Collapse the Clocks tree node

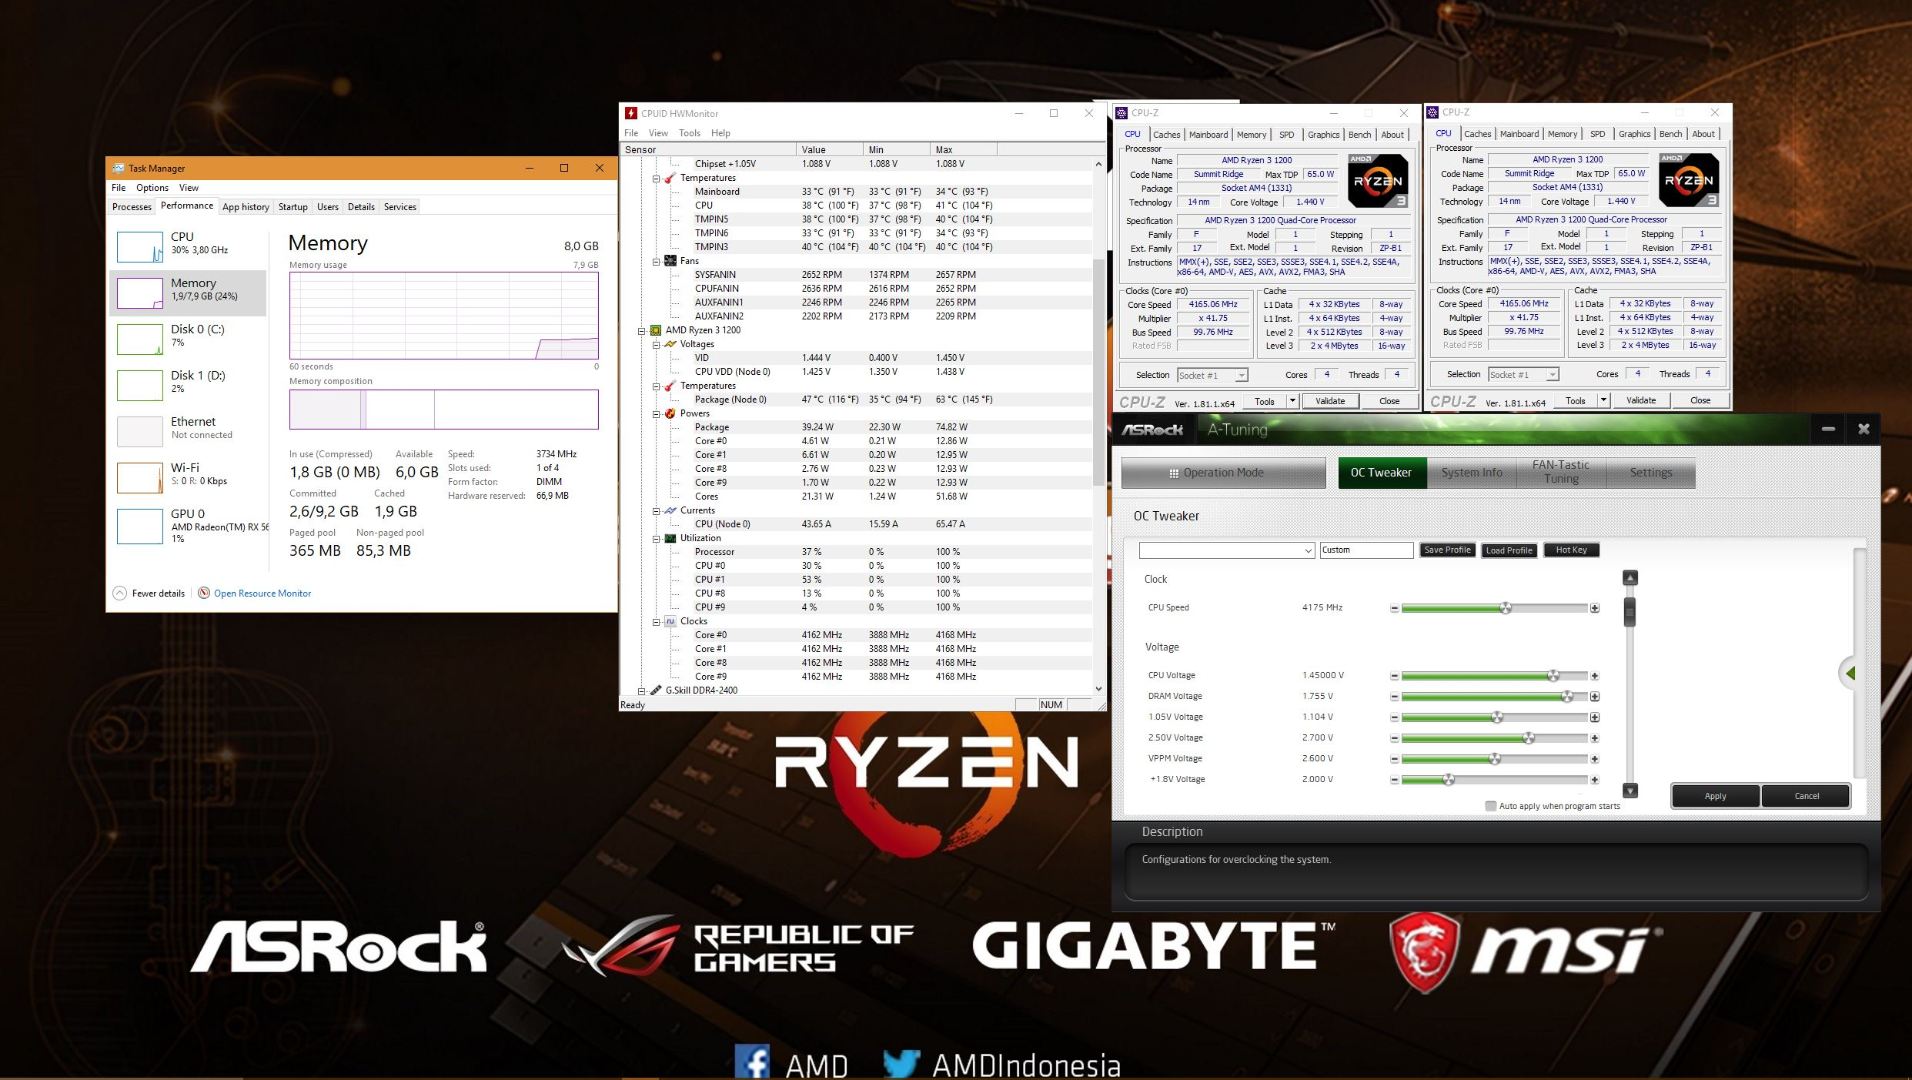pyautogui.click(x=657, y=621)
